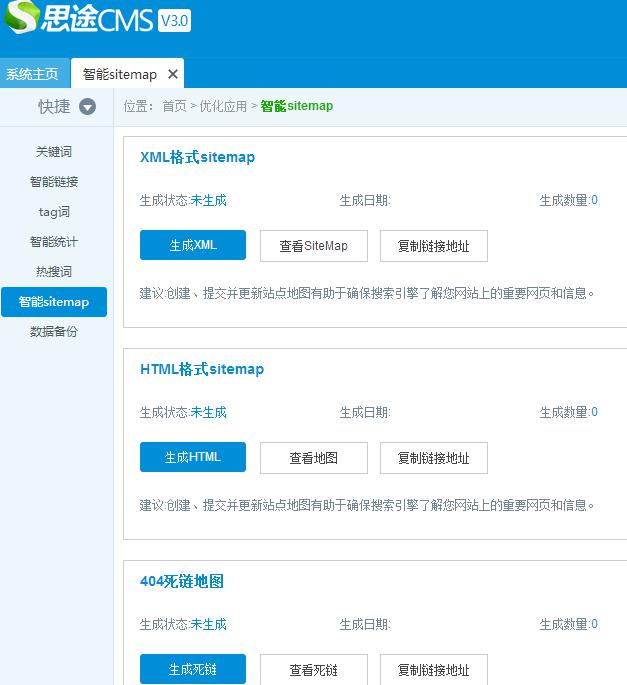627x685 pixels.
Task: Switch to the 系统主页 tab
Action: tap(33, 74)
